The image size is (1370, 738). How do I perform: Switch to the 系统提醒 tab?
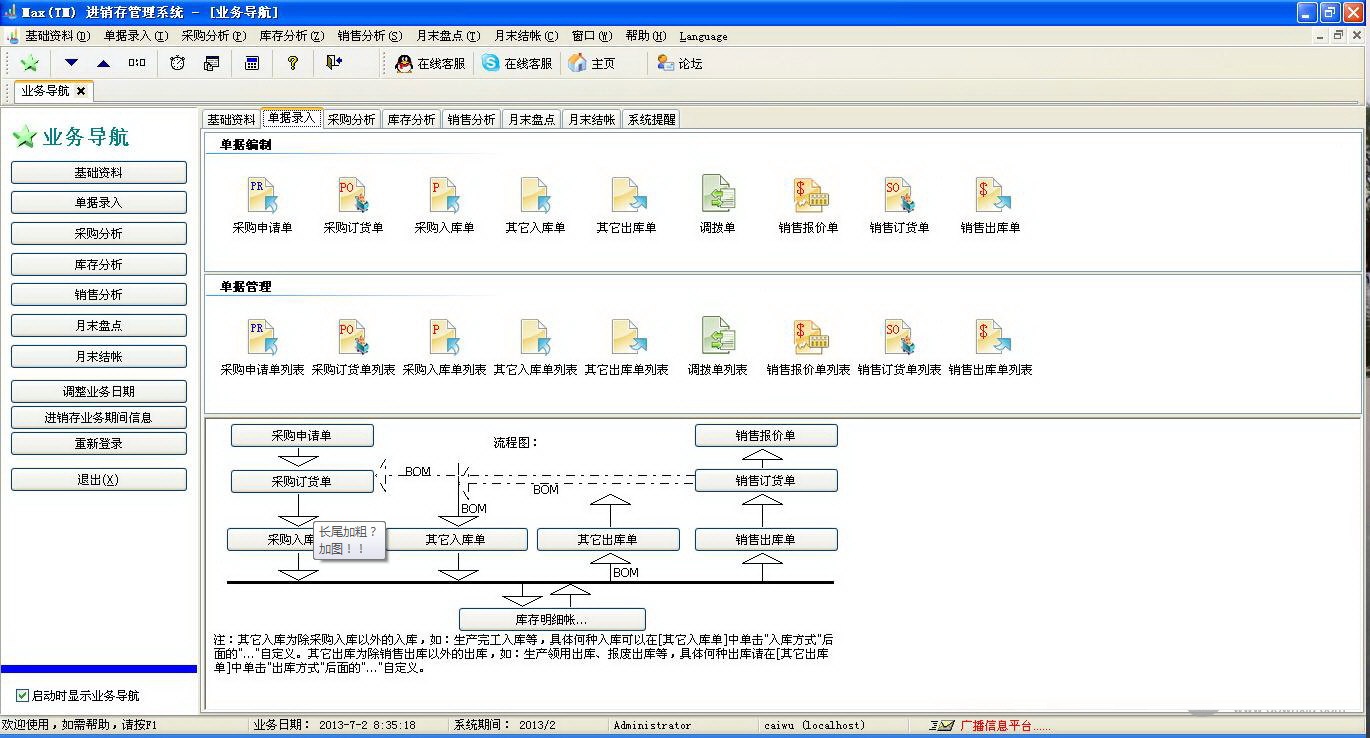652,119
